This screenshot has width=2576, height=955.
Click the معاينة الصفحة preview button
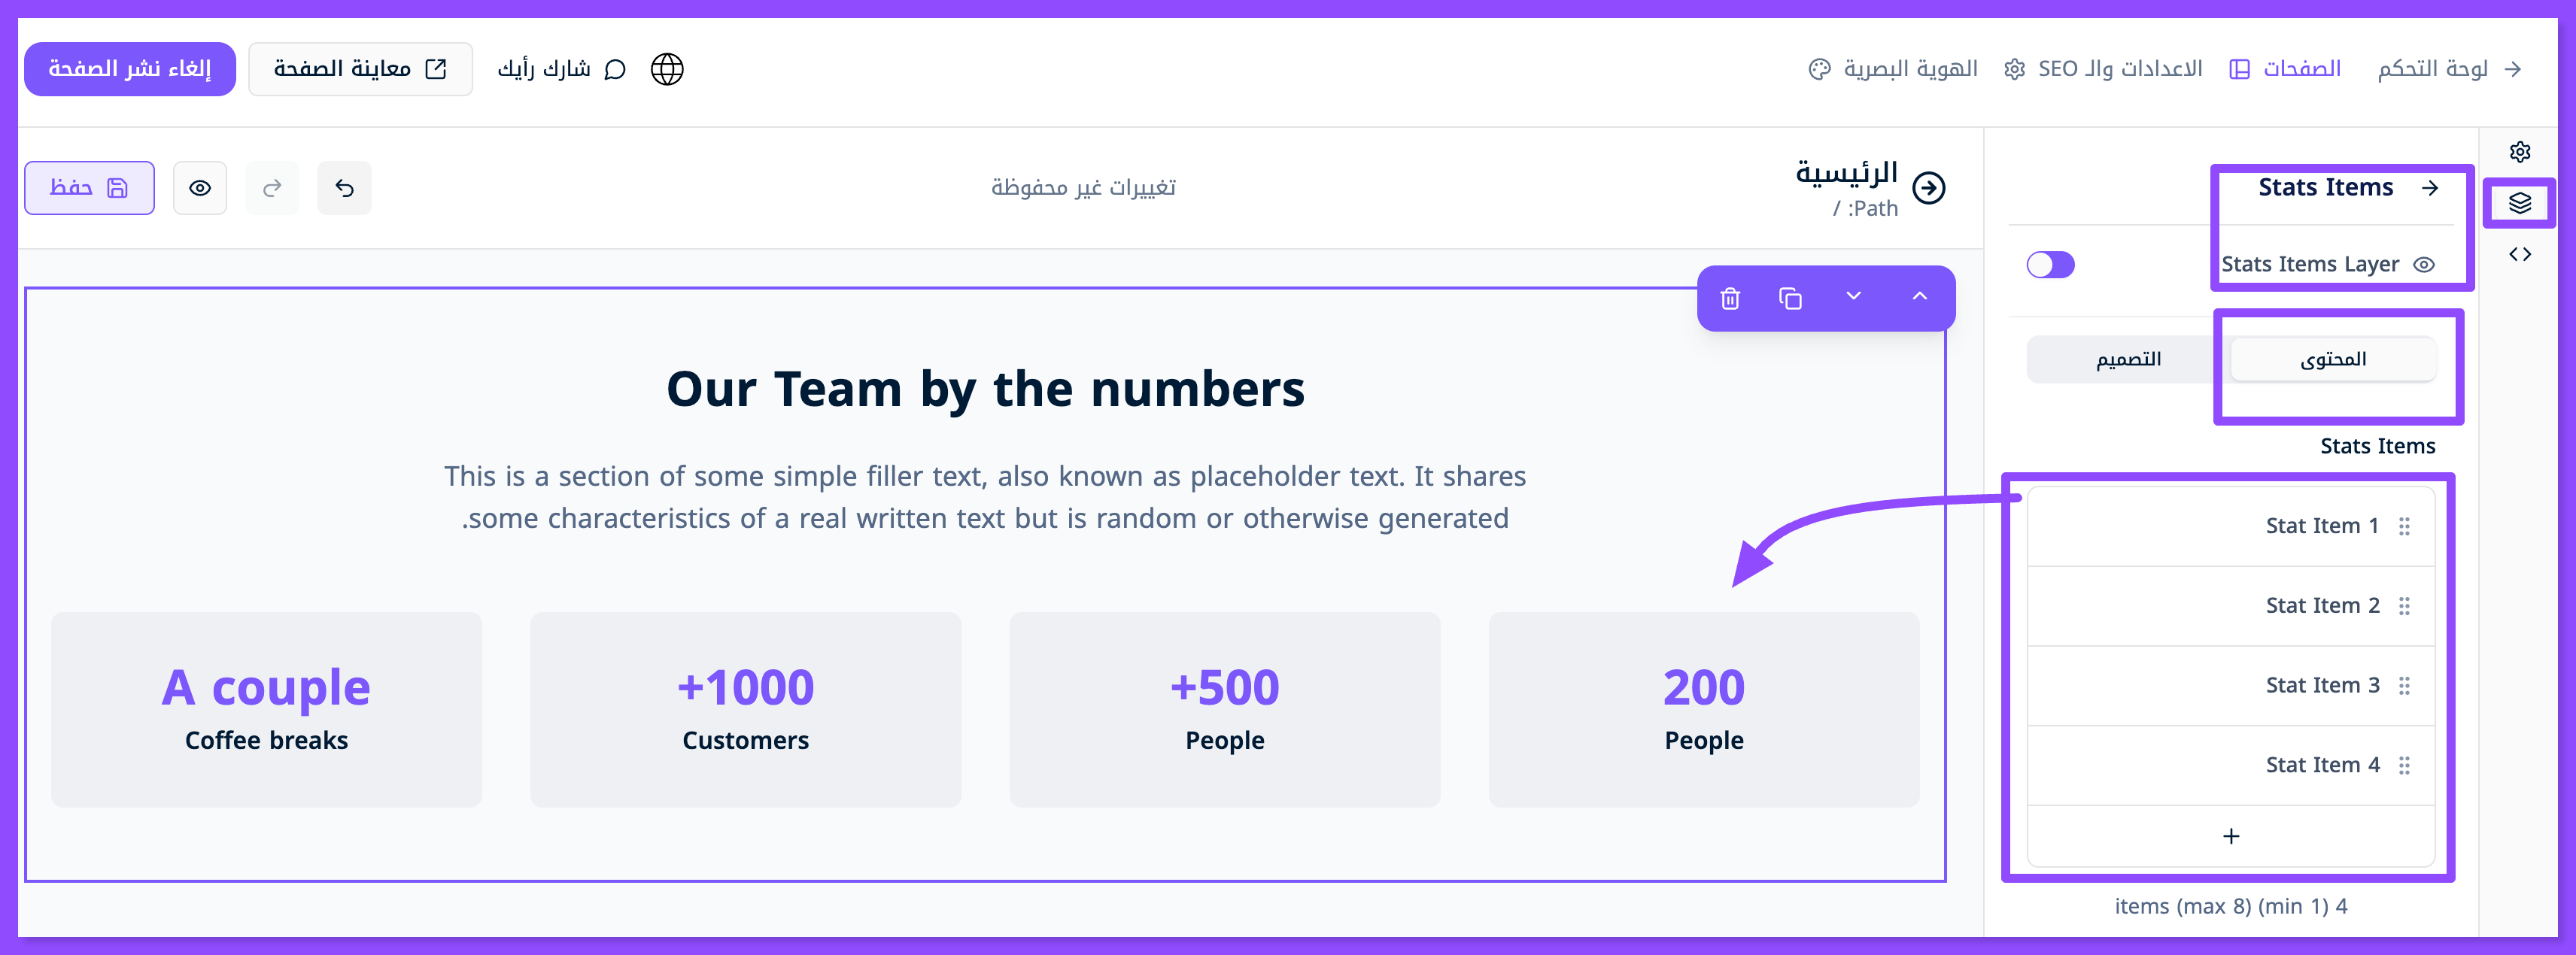click(360, 69)
